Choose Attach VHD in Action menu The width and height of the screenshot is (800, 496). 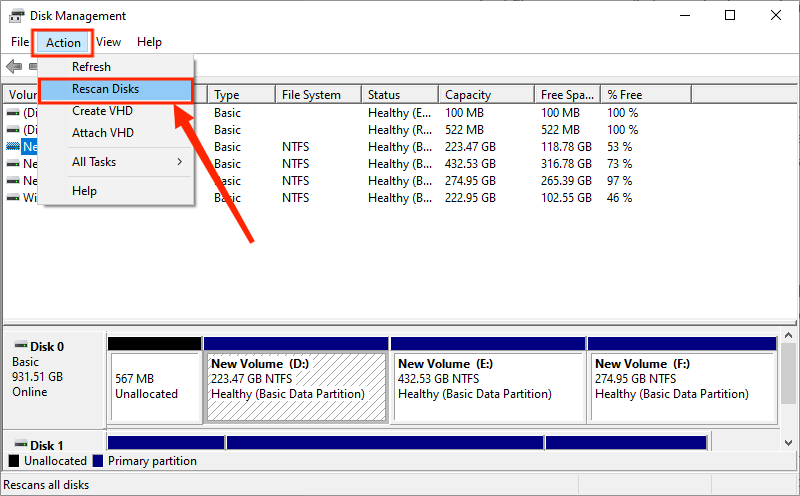click(102, 133)
